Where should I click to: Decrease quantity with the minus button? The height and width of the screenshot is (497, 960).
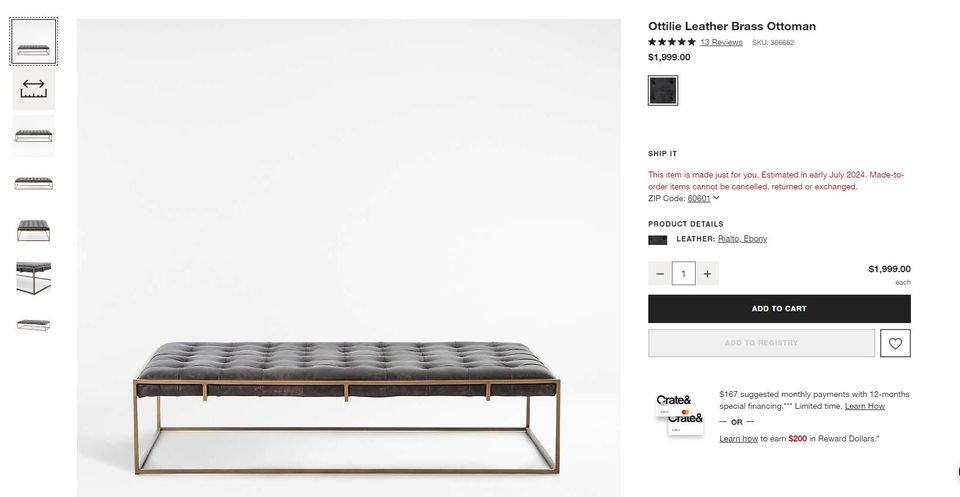point(659,274)
